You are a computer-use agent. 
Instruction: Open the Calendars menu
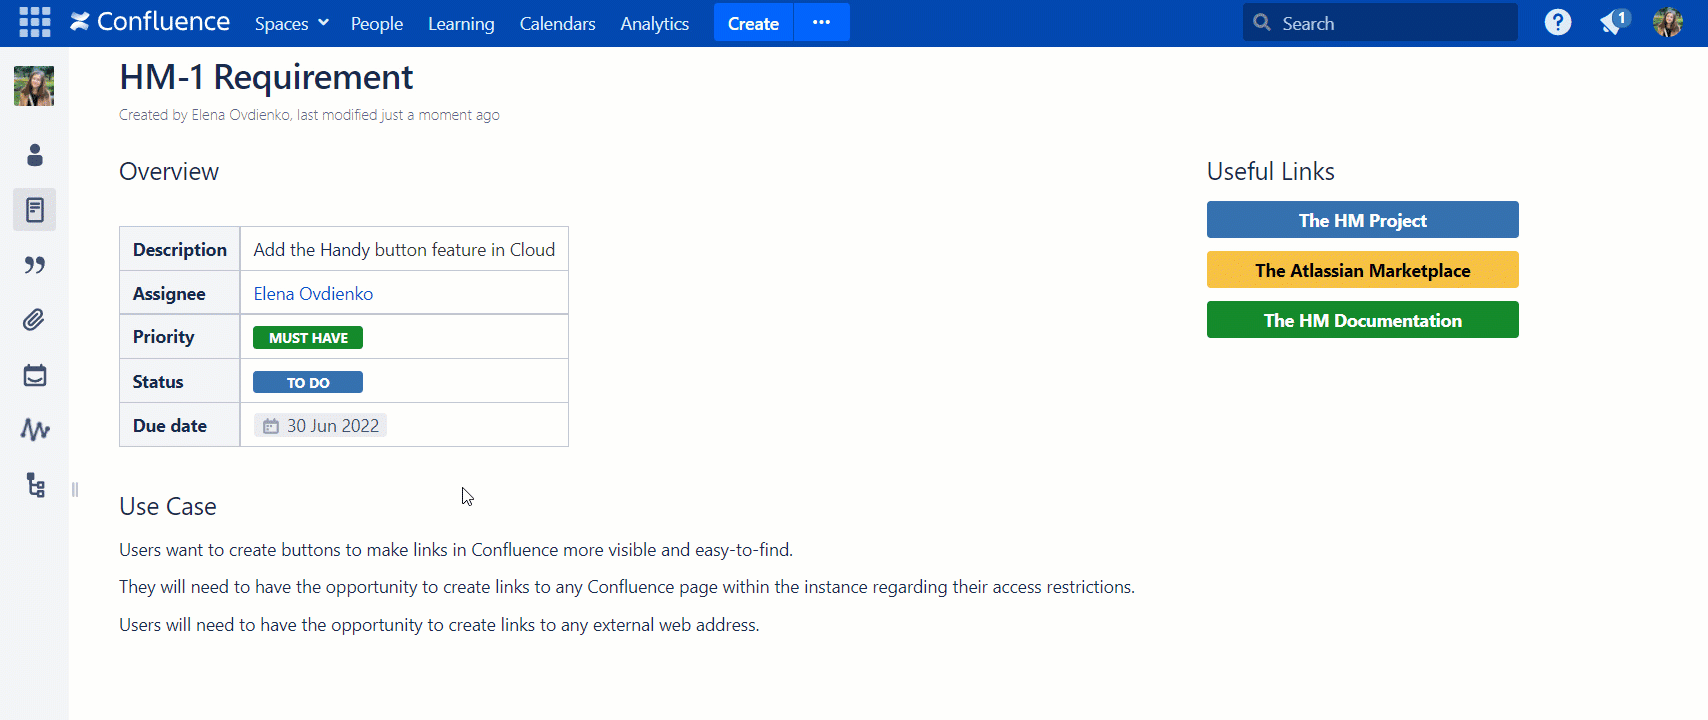[x=557, y=23]
